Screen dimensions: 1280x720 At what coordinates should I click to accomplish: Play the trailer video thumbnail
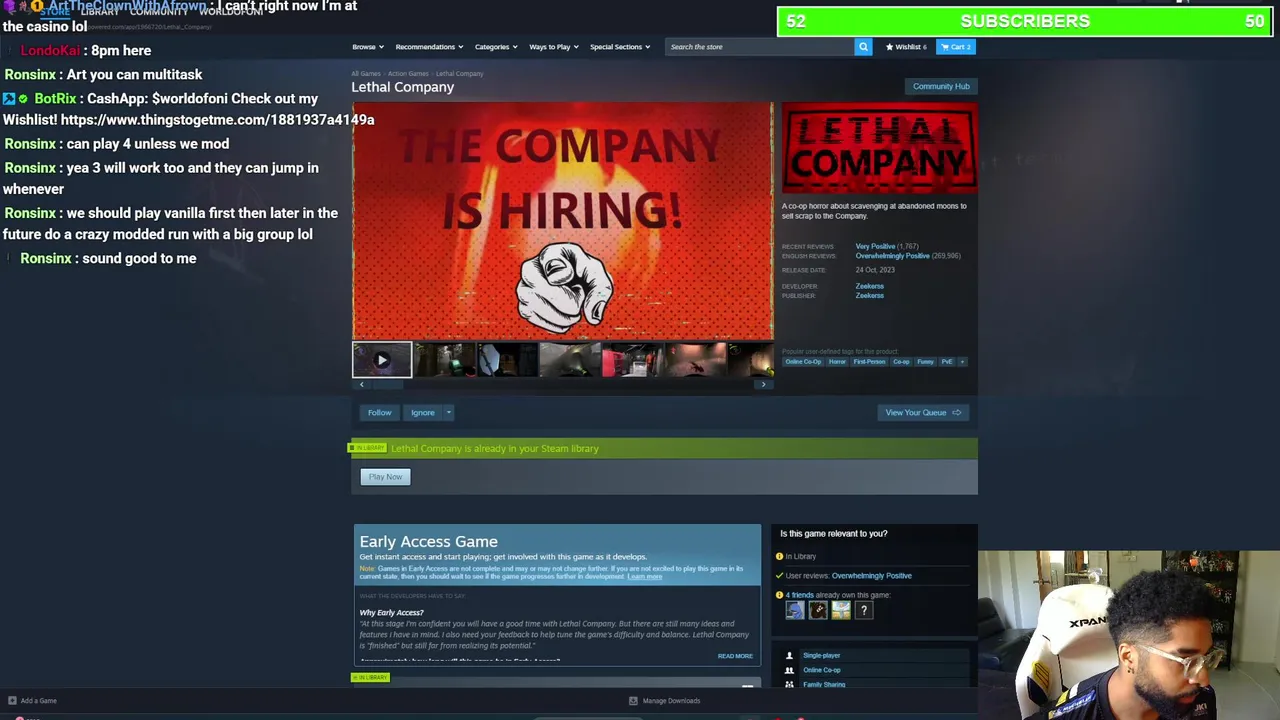click(382, 360)
